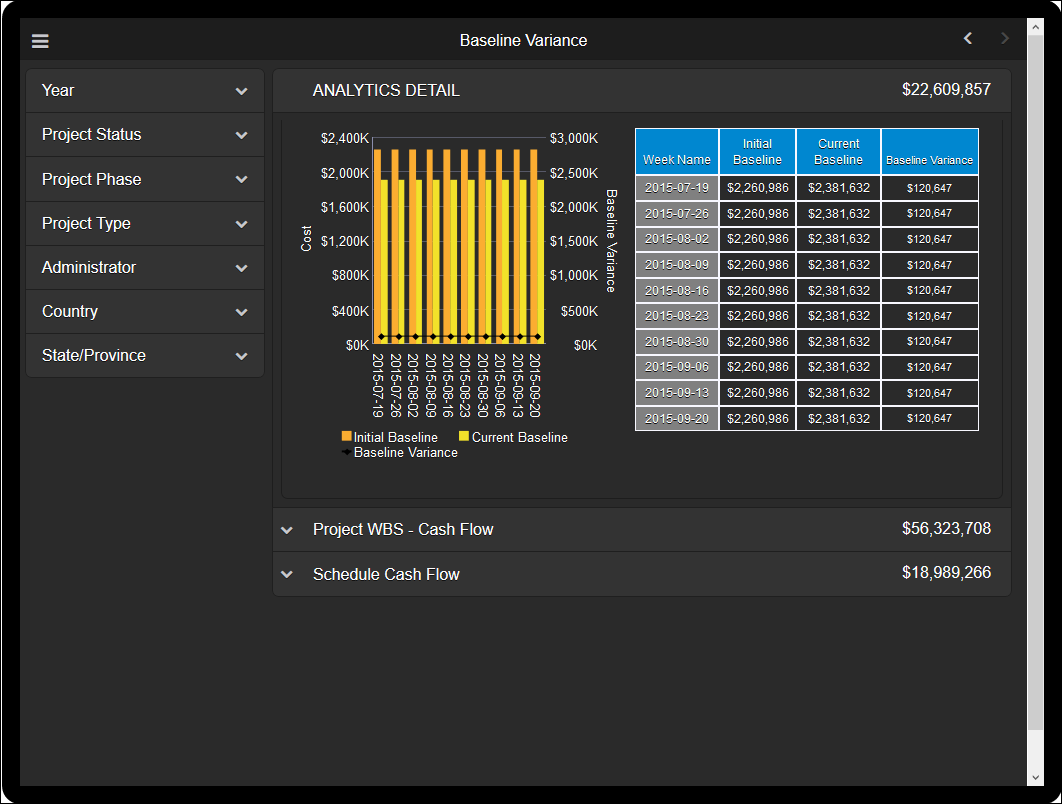This screenshot has height=804, width=1062.
Task: Go to the next page arrow
Action: [x=1005, y=39]
